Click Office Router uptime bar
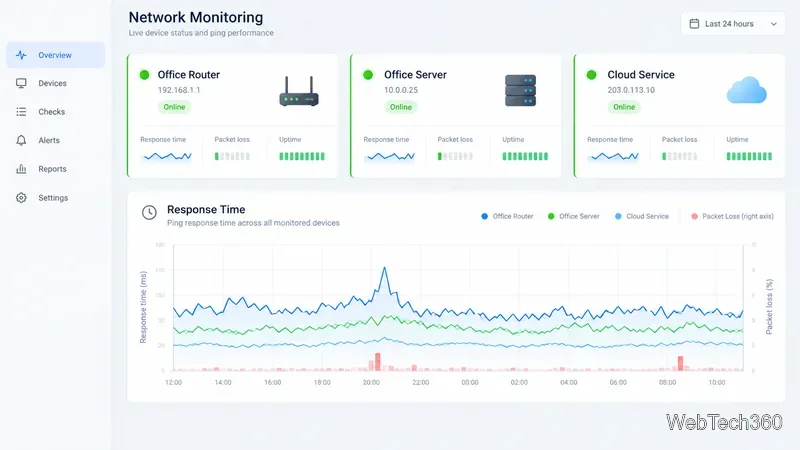Image resolution: width=800 pixels, height=450 pixels. coord(302,157)
